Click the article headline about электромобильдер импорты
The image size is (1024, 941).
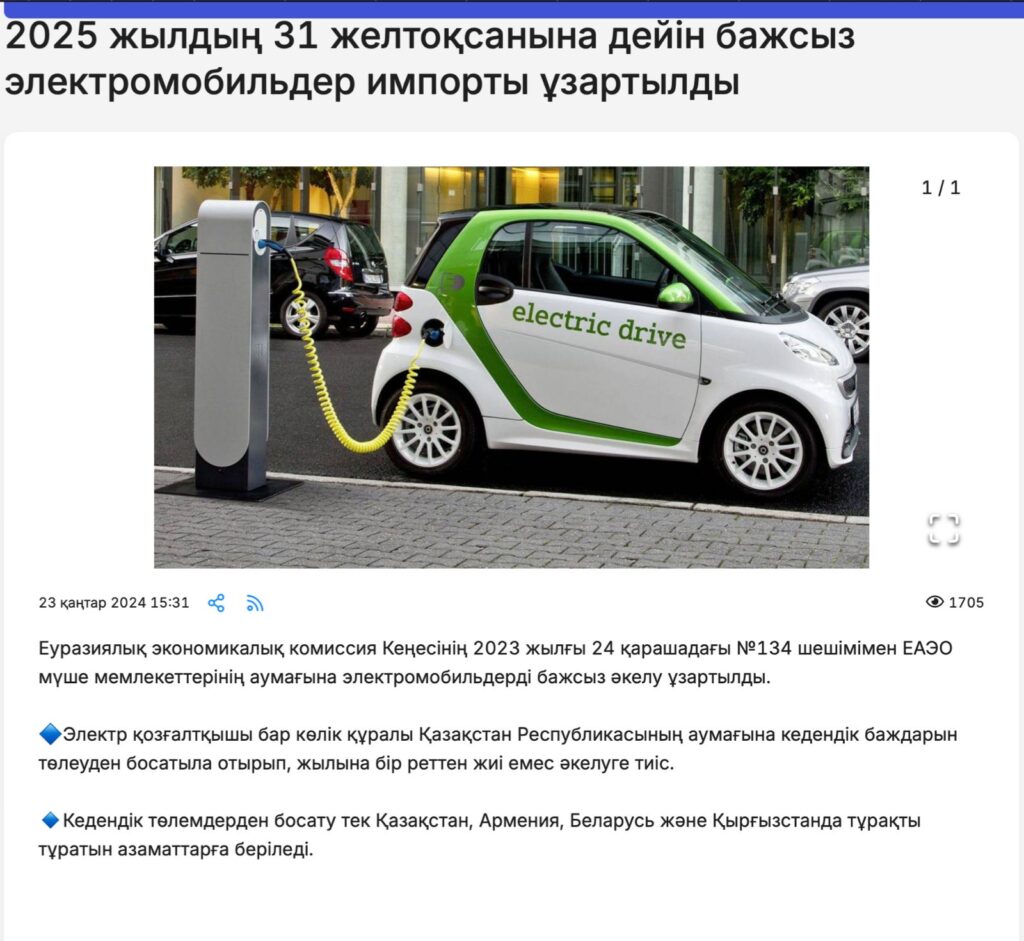click(x=430, y=60)
